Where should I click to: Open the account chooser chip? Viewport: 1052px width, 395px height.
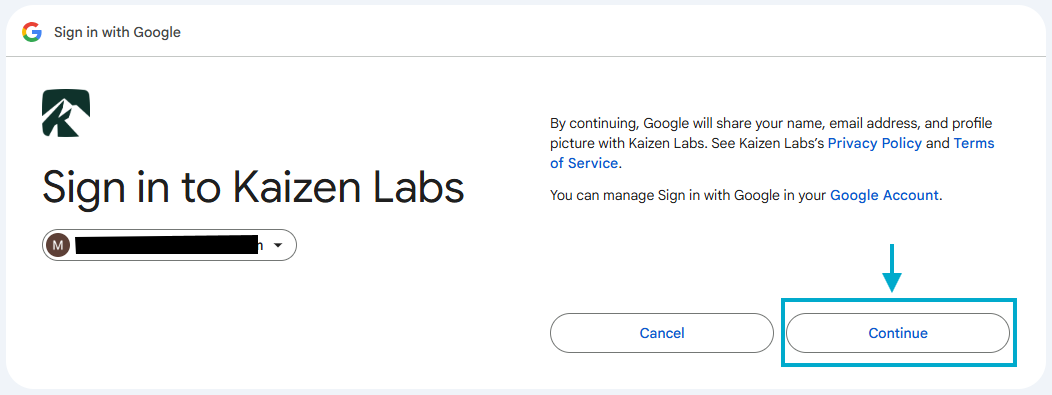pyautogui.click(x=169, y=245)
